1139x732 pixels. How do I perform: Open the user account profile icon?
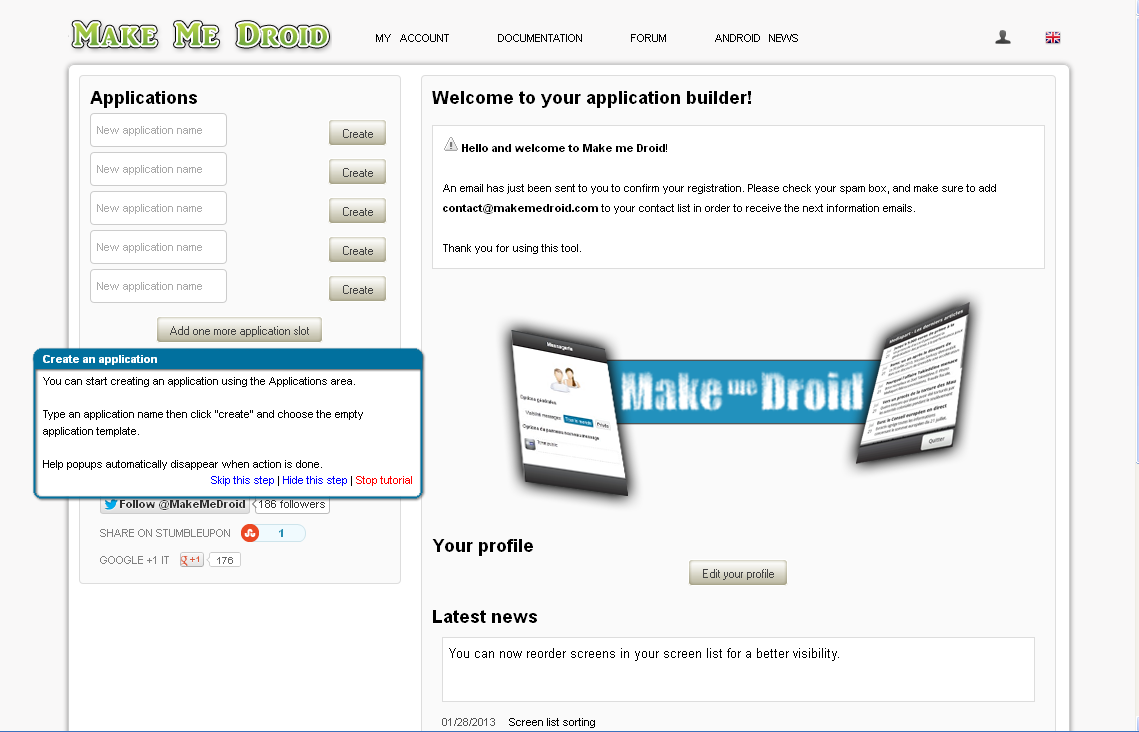1003,37
